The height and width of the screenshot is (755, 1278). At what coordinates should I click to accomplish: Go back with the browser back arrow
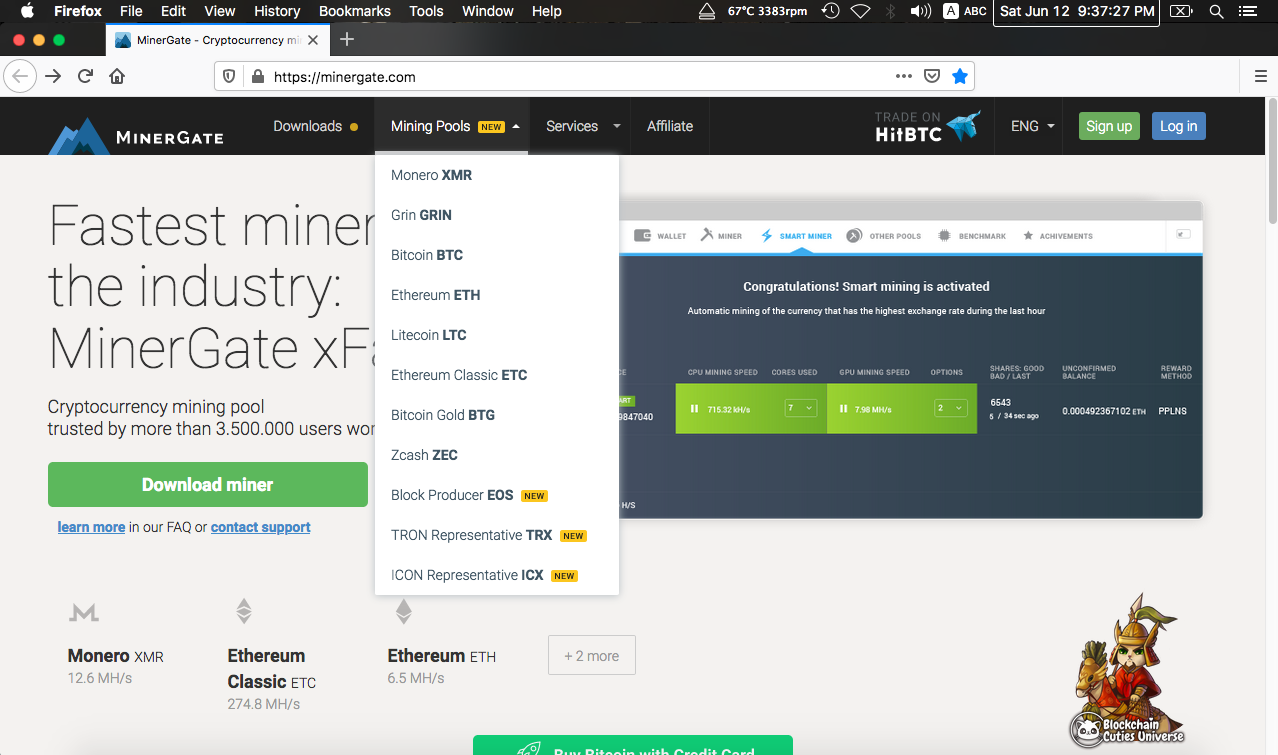[21, 76]
